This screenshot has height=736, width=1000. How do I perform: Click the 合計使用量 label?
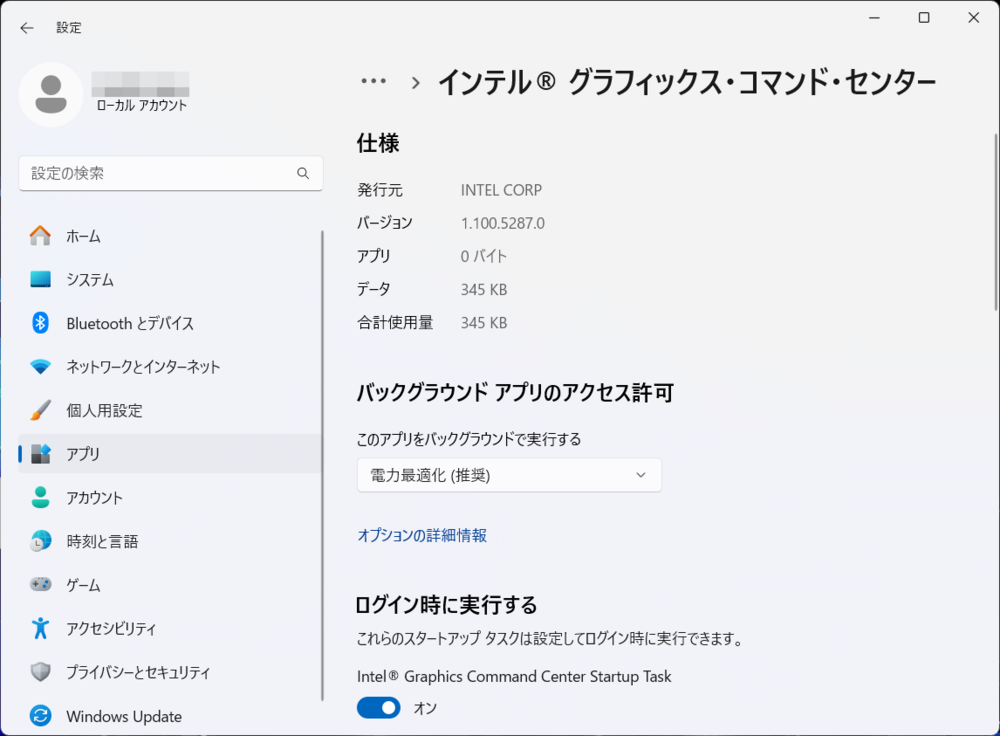[x=395, y=323]
